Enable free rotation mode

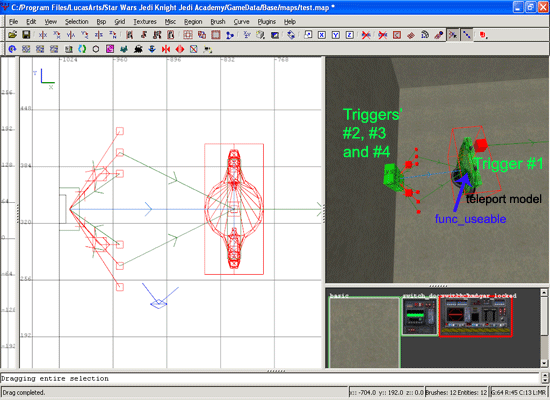click(291, 35)
